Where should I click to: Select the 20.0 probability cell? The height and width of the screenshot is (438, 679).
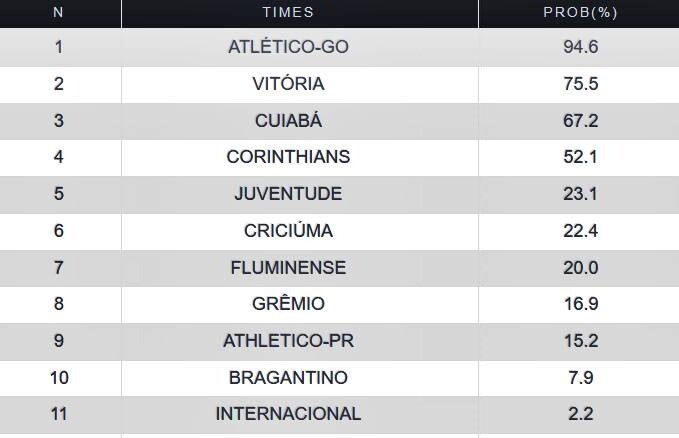(580, 267)
